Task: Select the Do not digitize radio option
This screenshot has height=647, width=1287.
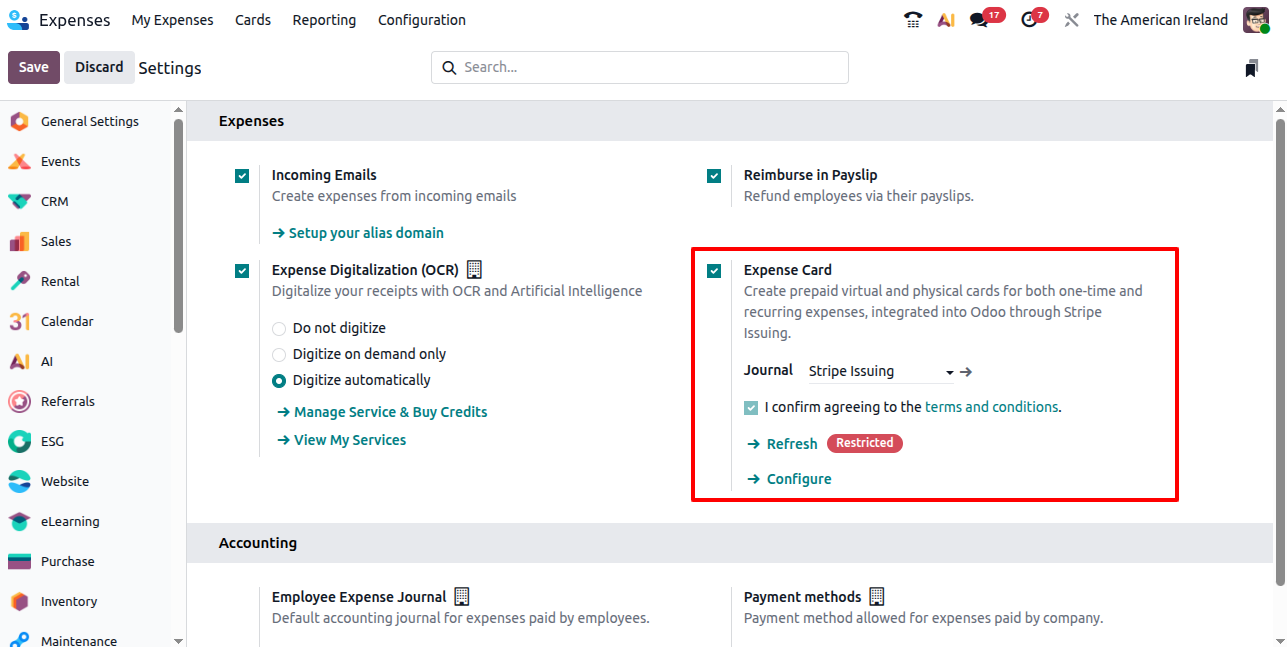Action: [x=279, y=328]
